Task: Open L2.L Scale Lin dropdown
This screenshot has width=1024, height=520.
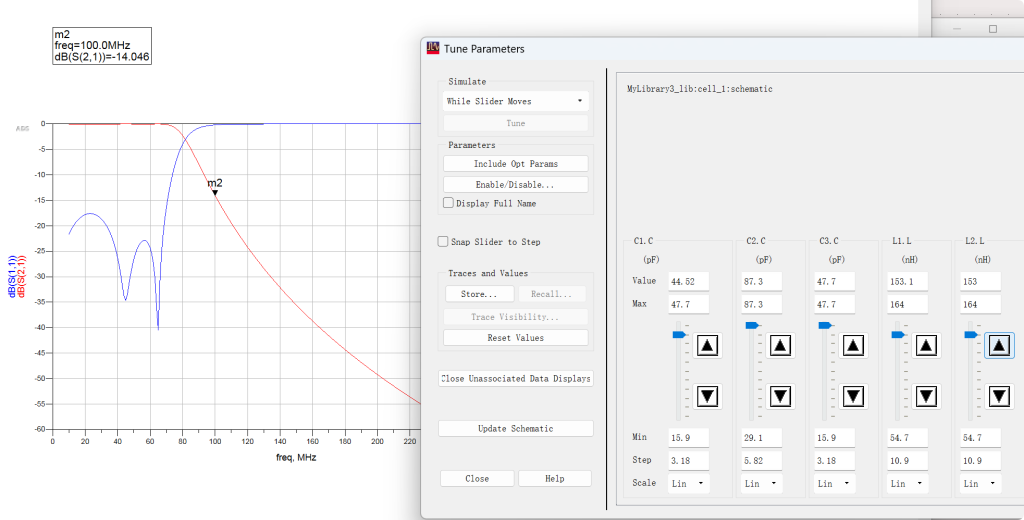Action: 981,483
